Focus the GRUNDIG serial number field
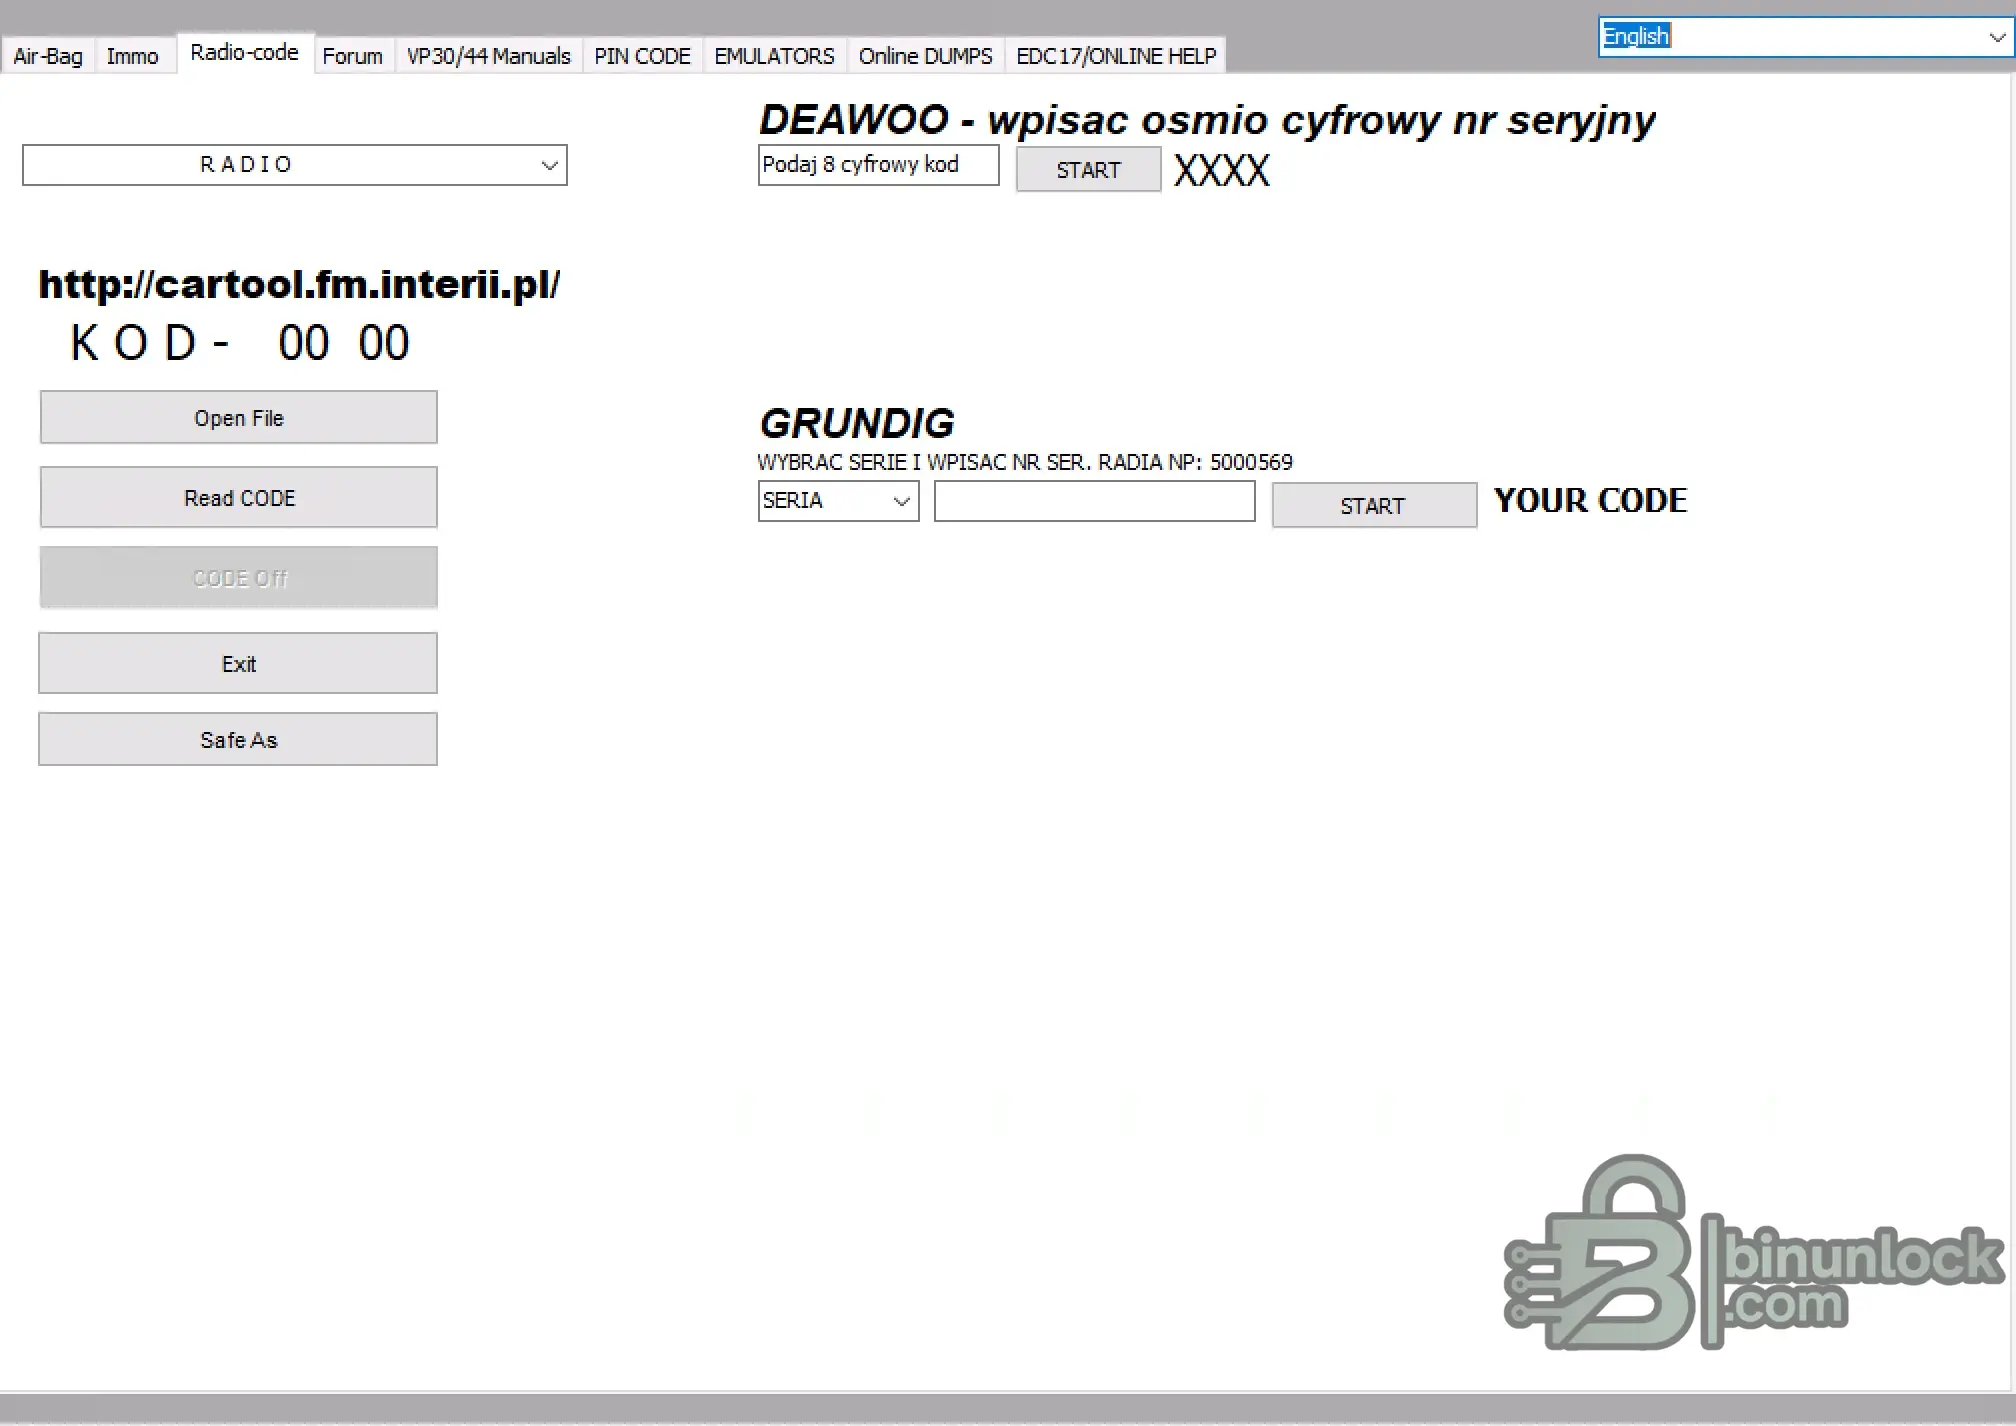Image resolution: width=2016 pixels, height=1426 pixels. 1095,501
